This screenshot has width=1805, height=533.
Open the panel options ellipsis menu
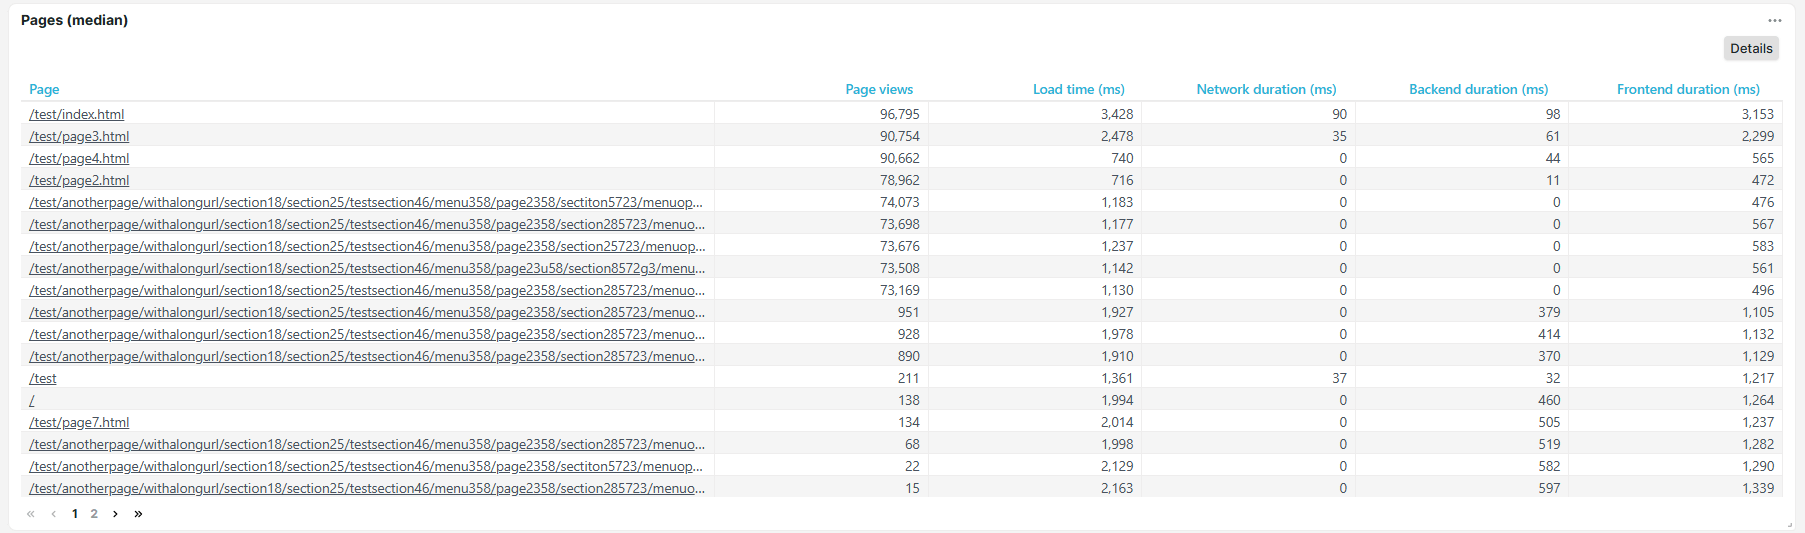[x=1774, y=20]
